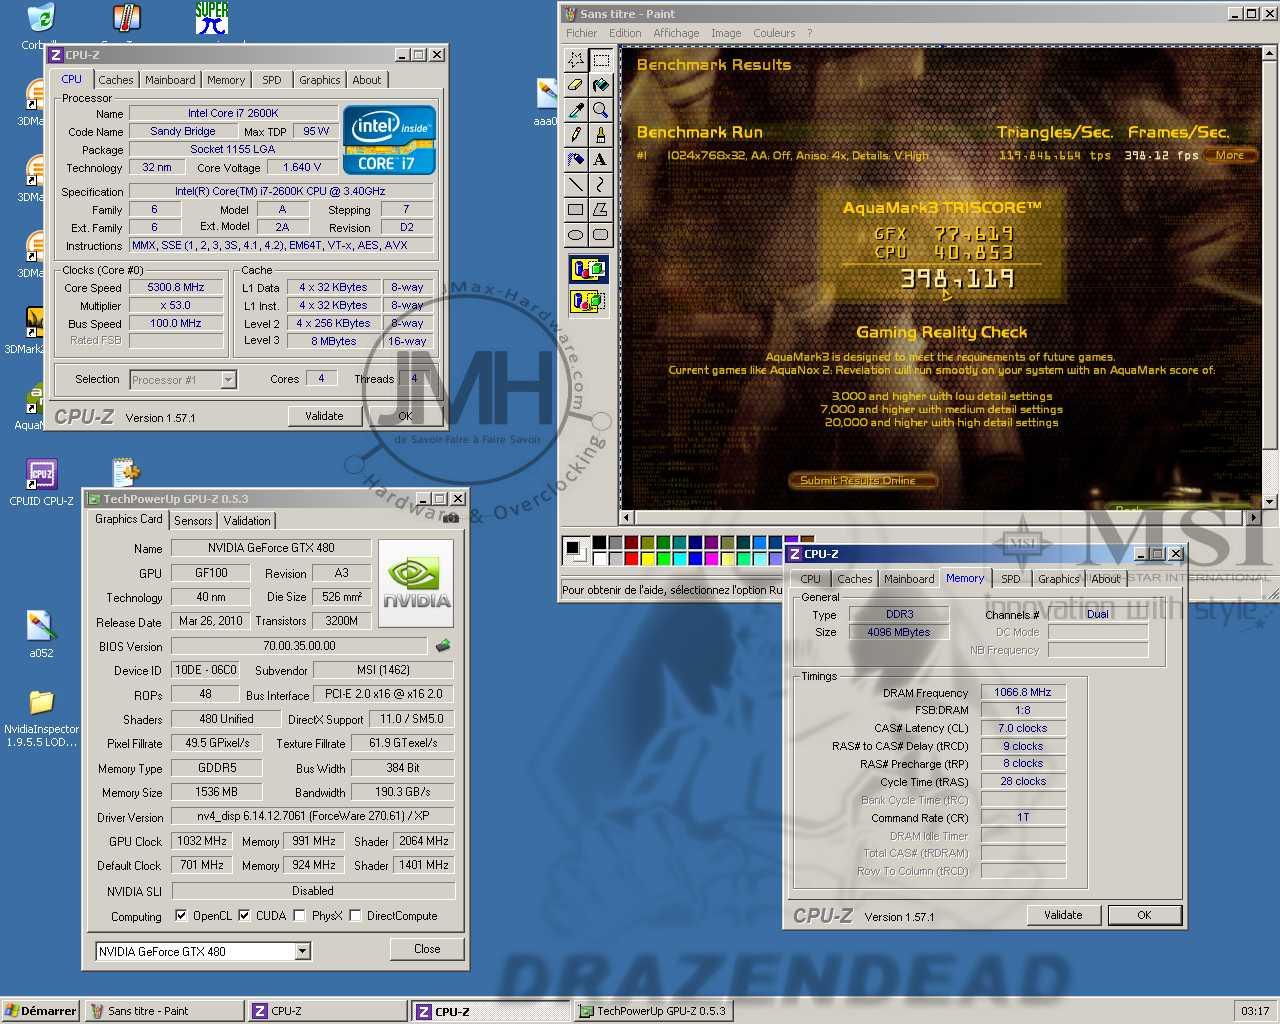This screenshot has width=1280, height=1024.
Task: Open the CPUID CPU-Z desktop shortcut
Action: coord(41,483)
